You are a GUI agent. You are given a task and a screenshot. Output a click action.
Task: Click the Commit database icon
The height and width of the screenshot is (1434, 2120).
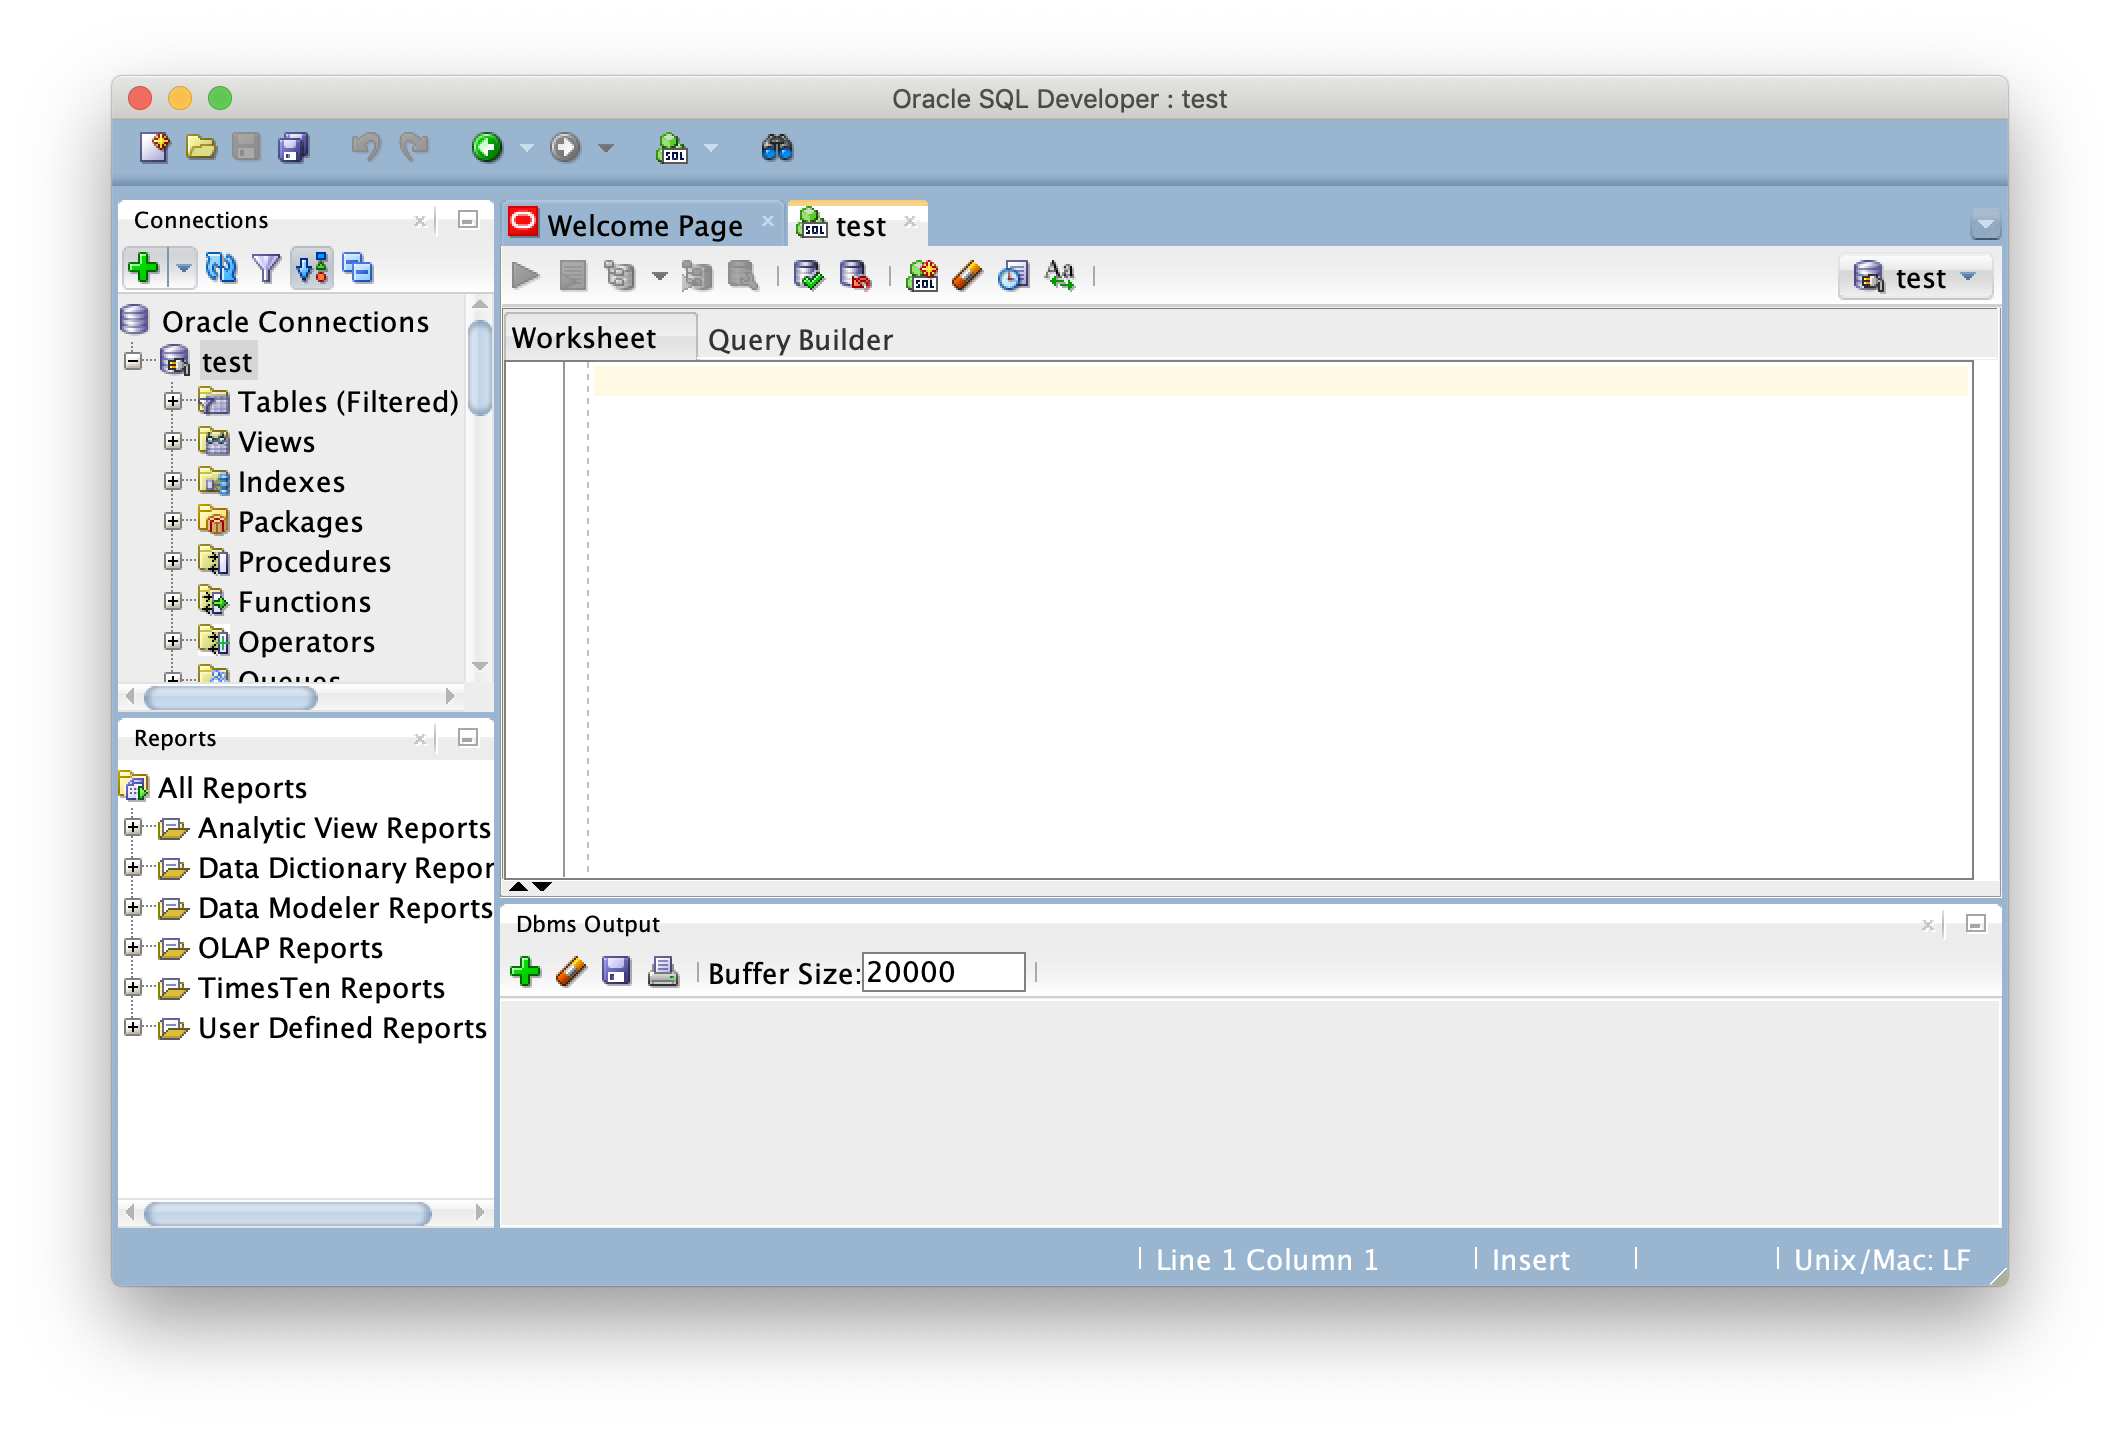pos(807,275)
